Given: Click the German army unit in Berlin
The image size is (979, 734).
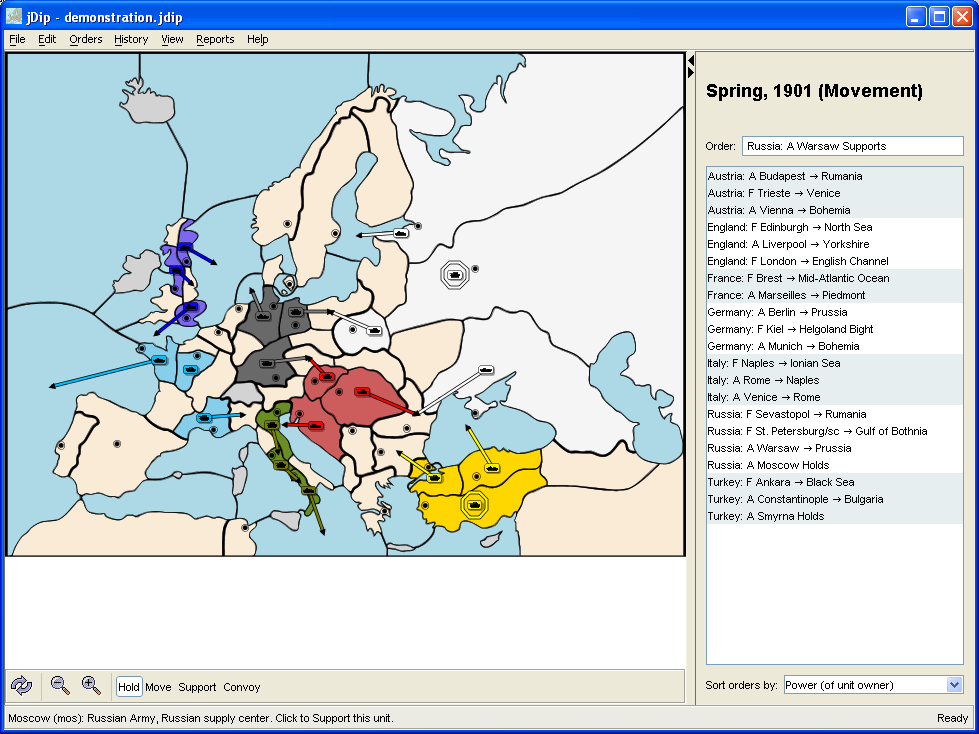Looking at the screenshot, I should coord(296,311).
